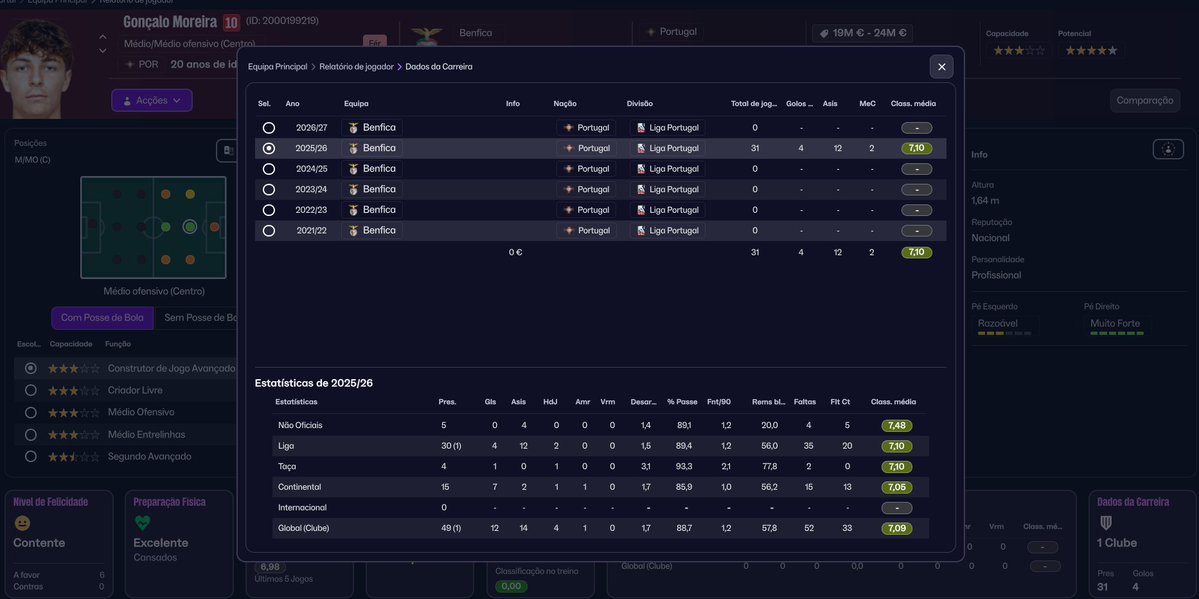Click Portugal flag in 2025/26 row
The width and height of the screenshot is (1199, 599).
(568, 148)
